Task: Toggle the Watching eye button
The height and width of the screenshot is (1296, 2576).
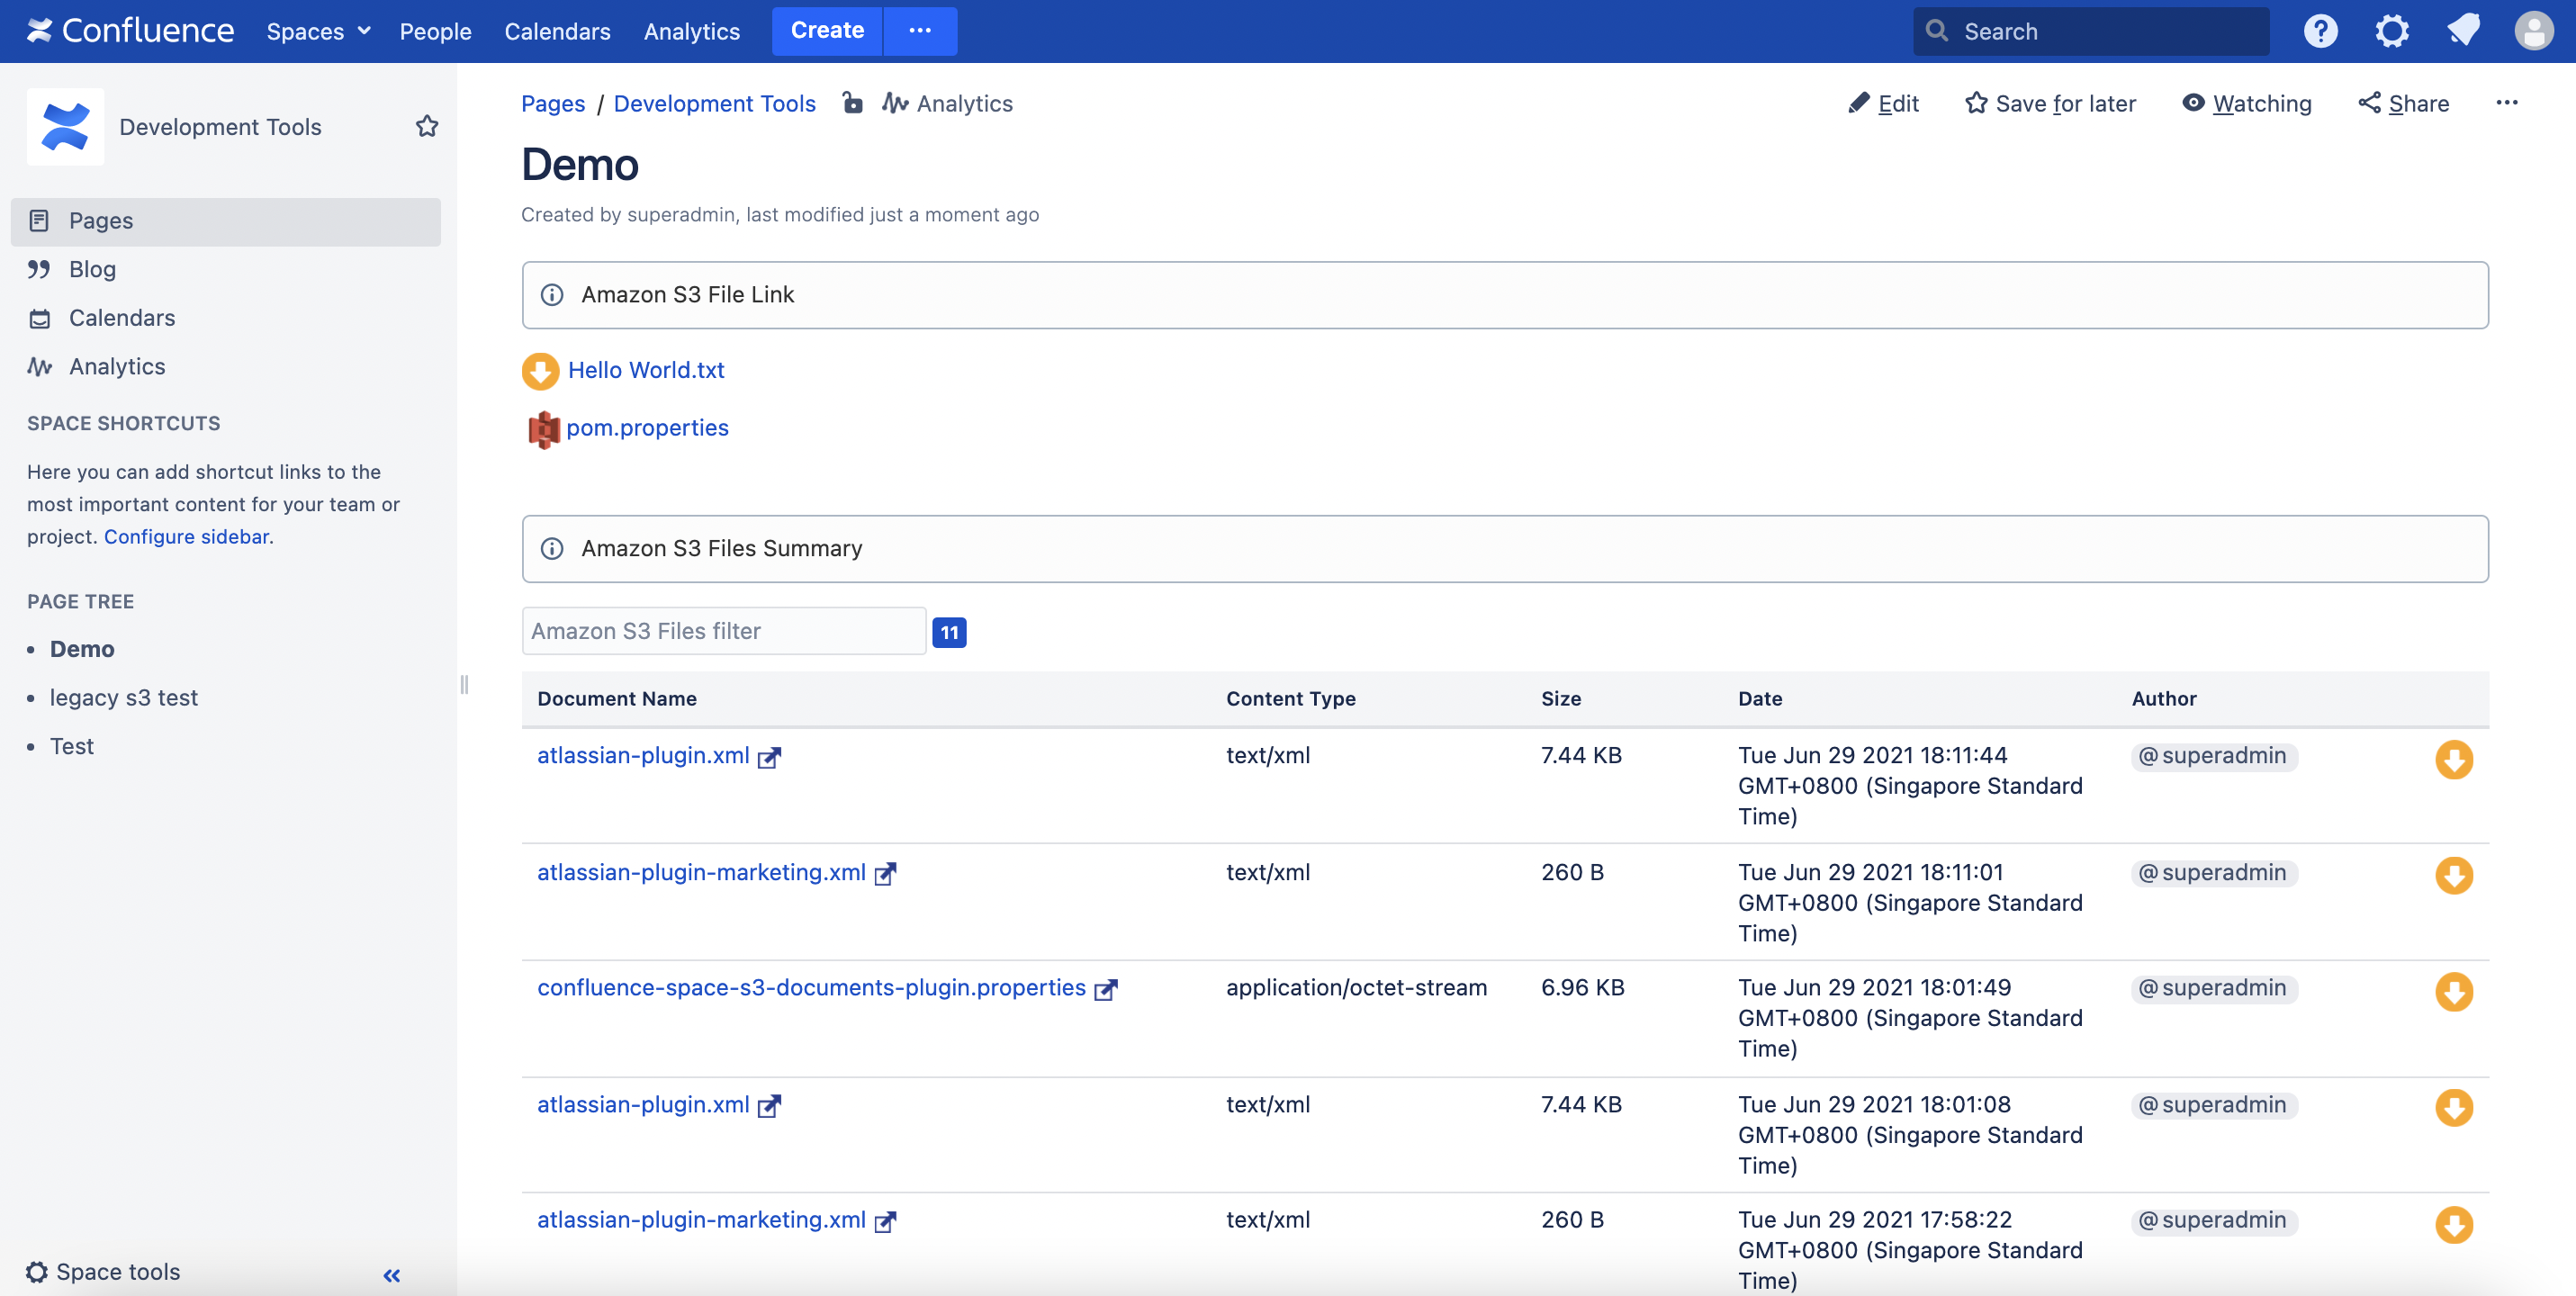Action: point(2247,104)
